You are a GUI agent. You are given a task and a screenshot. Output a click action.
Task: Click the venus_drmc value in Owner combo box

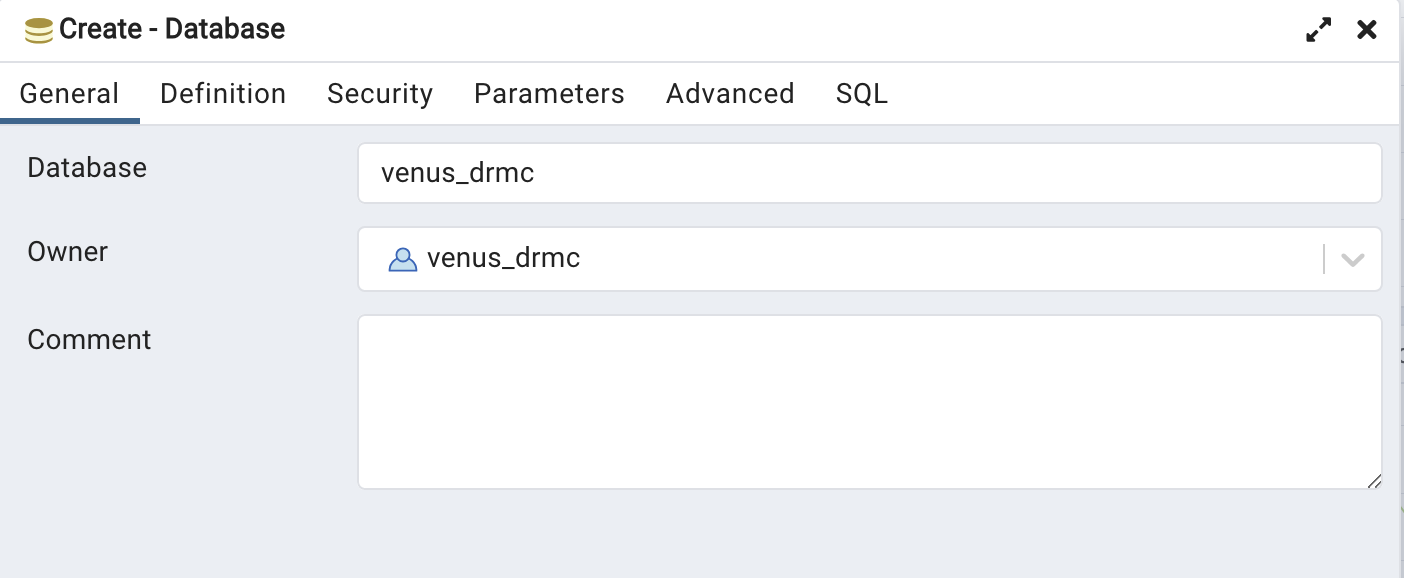[x=503, y=259]
